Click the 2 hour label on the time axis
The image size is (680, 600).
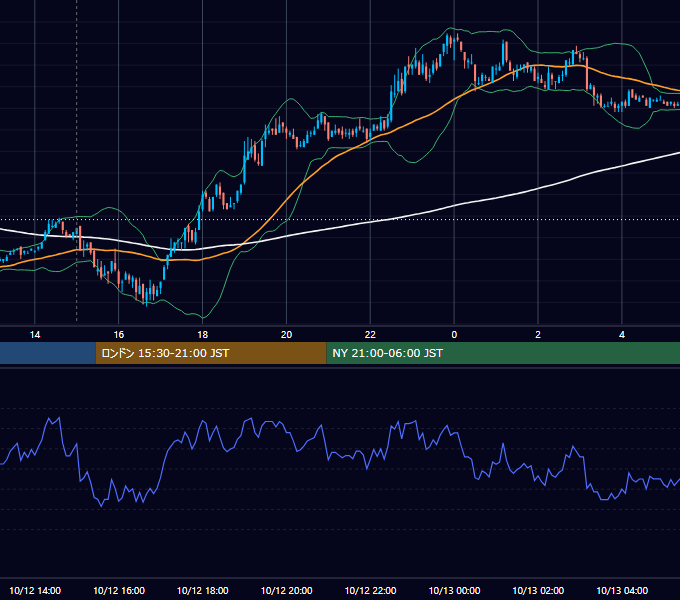click(x=538, y=335)
